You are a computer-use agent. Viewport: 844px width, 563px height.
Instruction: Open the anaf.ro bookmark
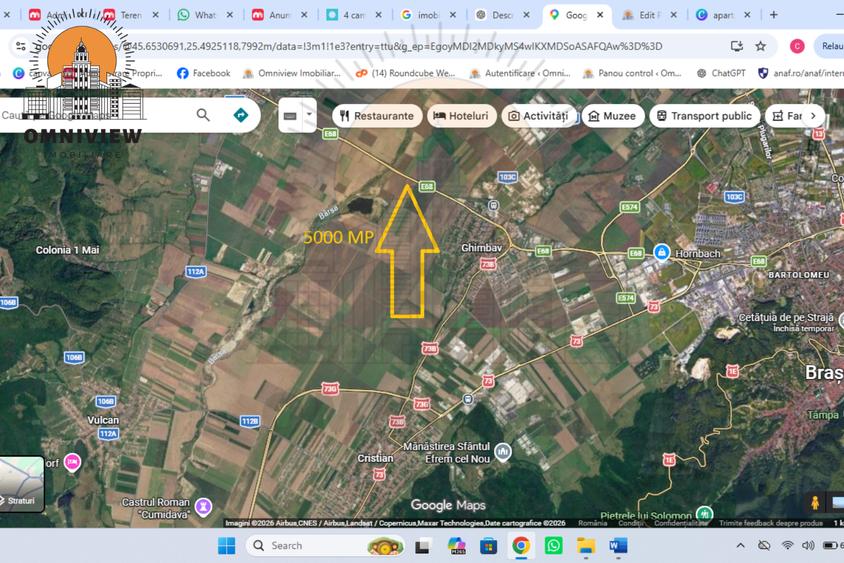click(x=801, y=73)
